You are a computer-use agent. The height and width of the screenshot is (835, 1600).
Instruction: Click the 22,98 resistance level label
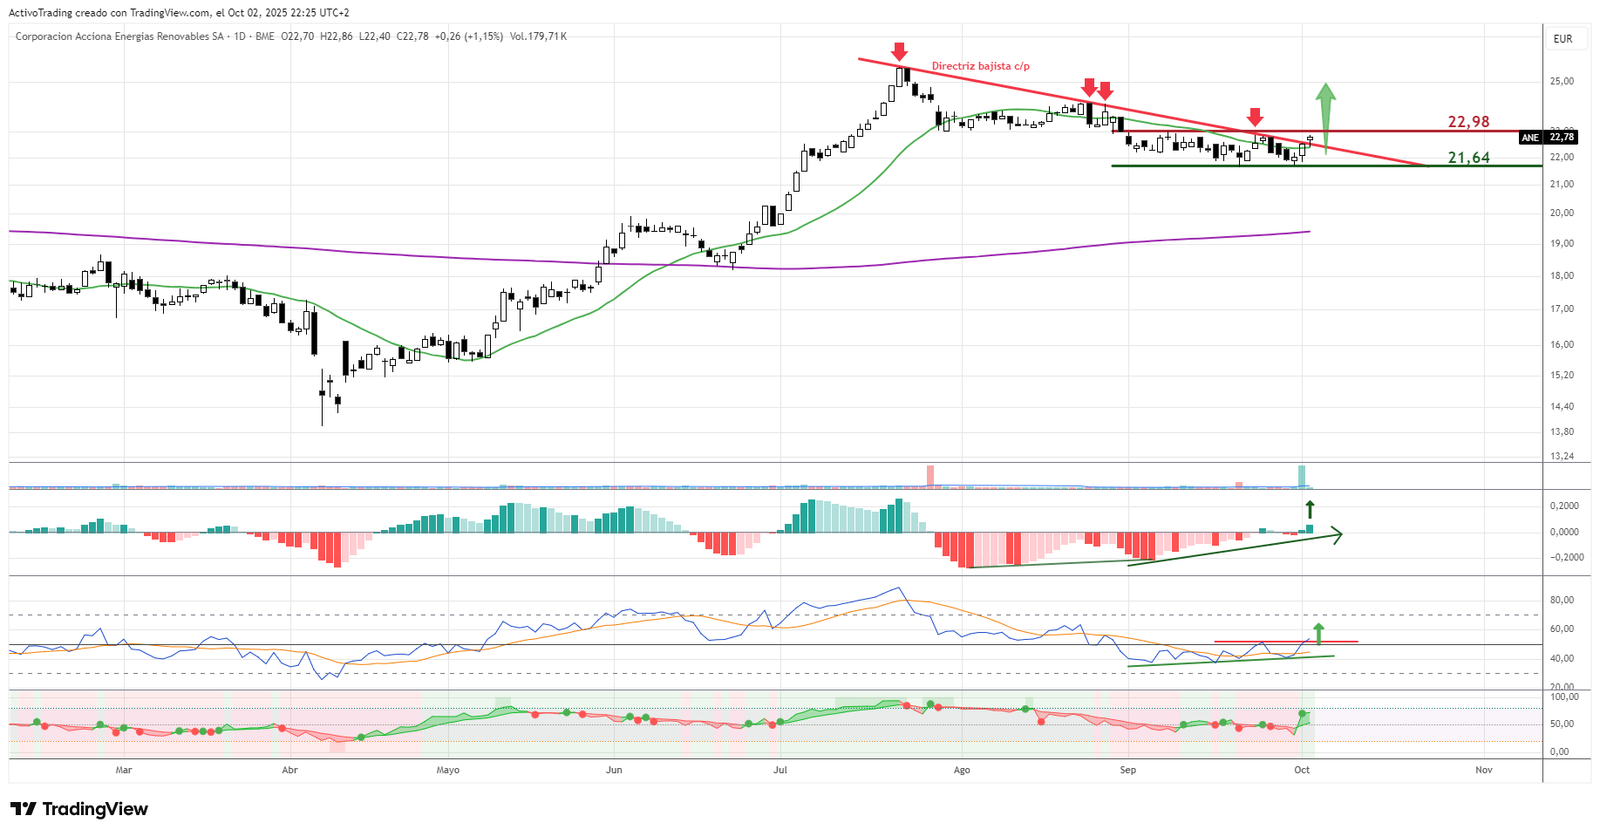pyautogui.click(x=1468, y=122)
